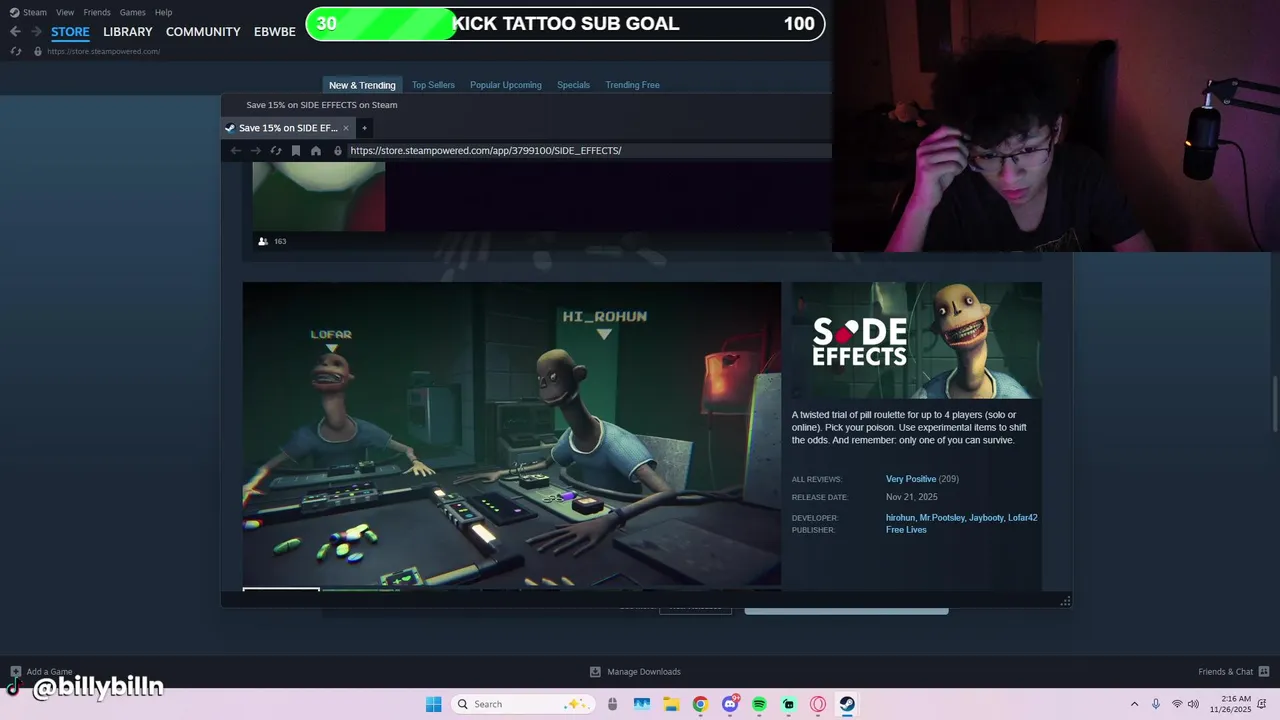Reload the SIDE EFFECTS store page
Screen dimensions: 1280x720
coord(276,151)
